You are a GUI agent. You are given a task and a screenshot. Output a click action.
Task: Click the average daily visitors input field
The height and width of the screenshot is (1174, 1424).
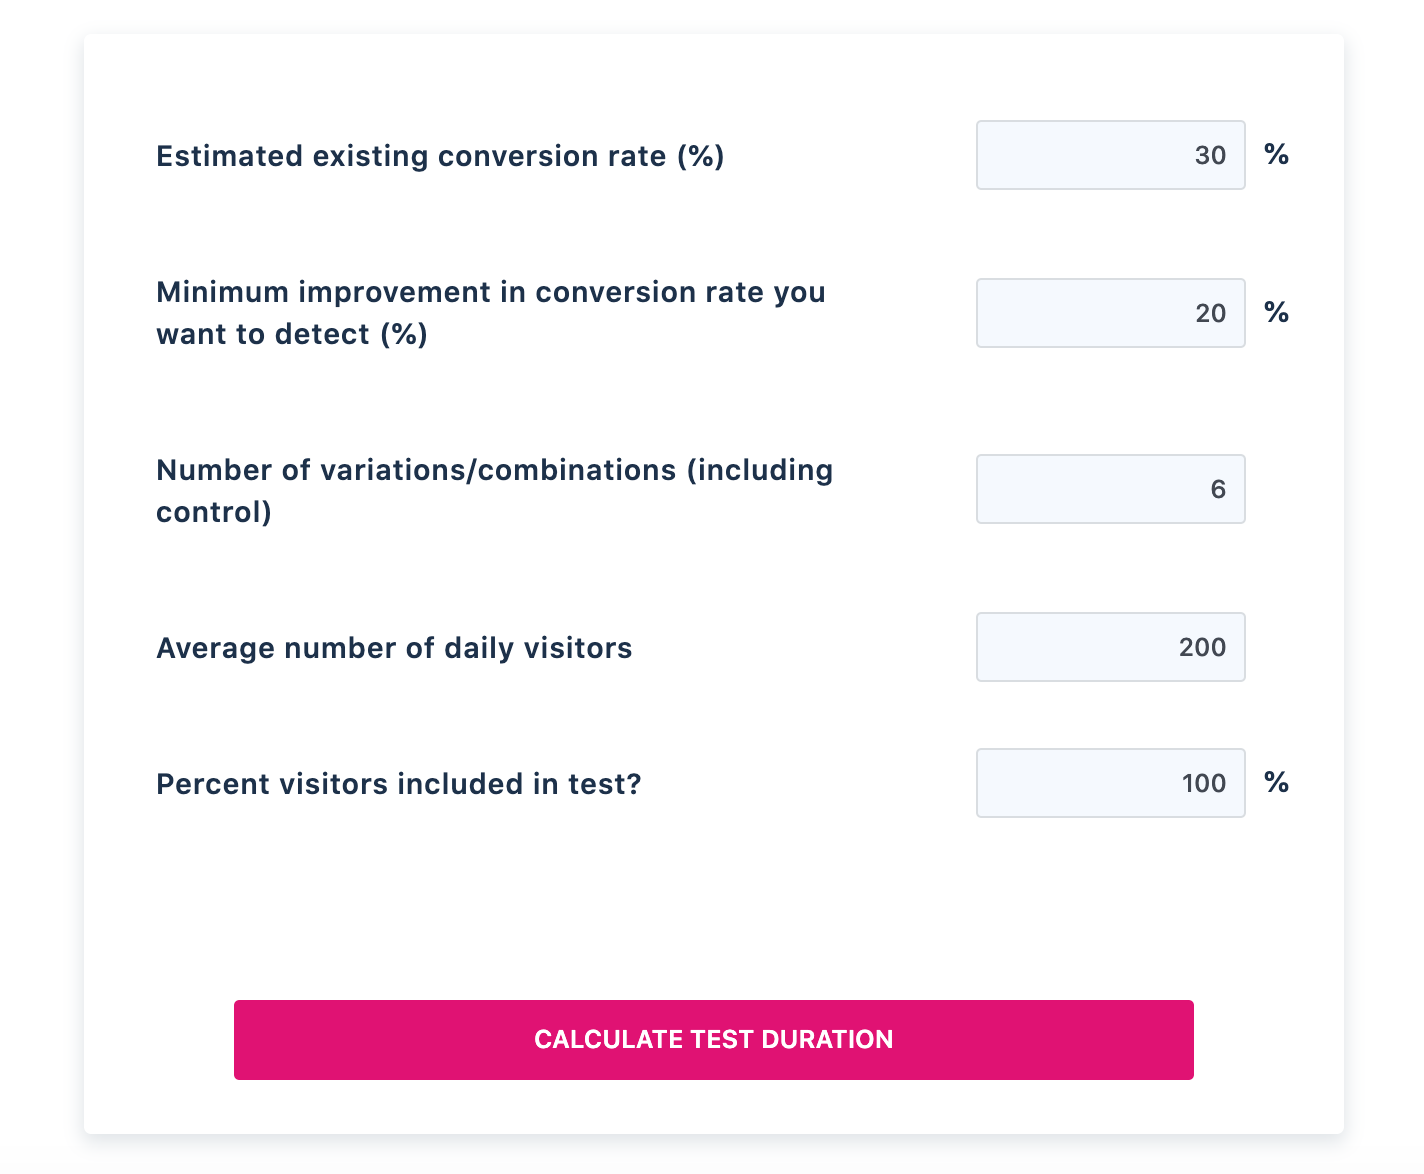coord(1110,647)
